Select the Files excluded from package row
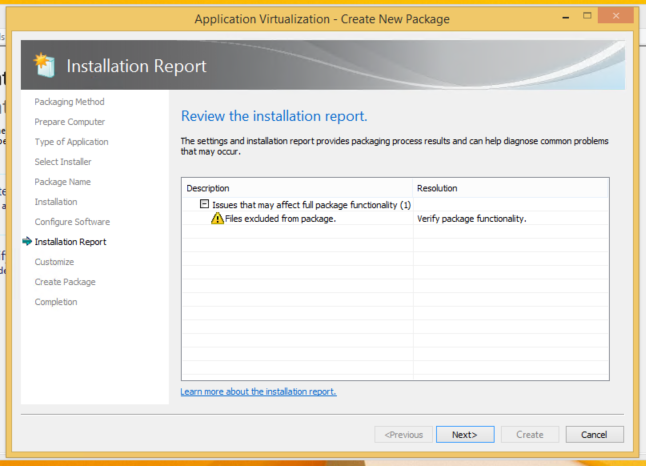Viewport: 646px width, 466px height. click(280, 219)
